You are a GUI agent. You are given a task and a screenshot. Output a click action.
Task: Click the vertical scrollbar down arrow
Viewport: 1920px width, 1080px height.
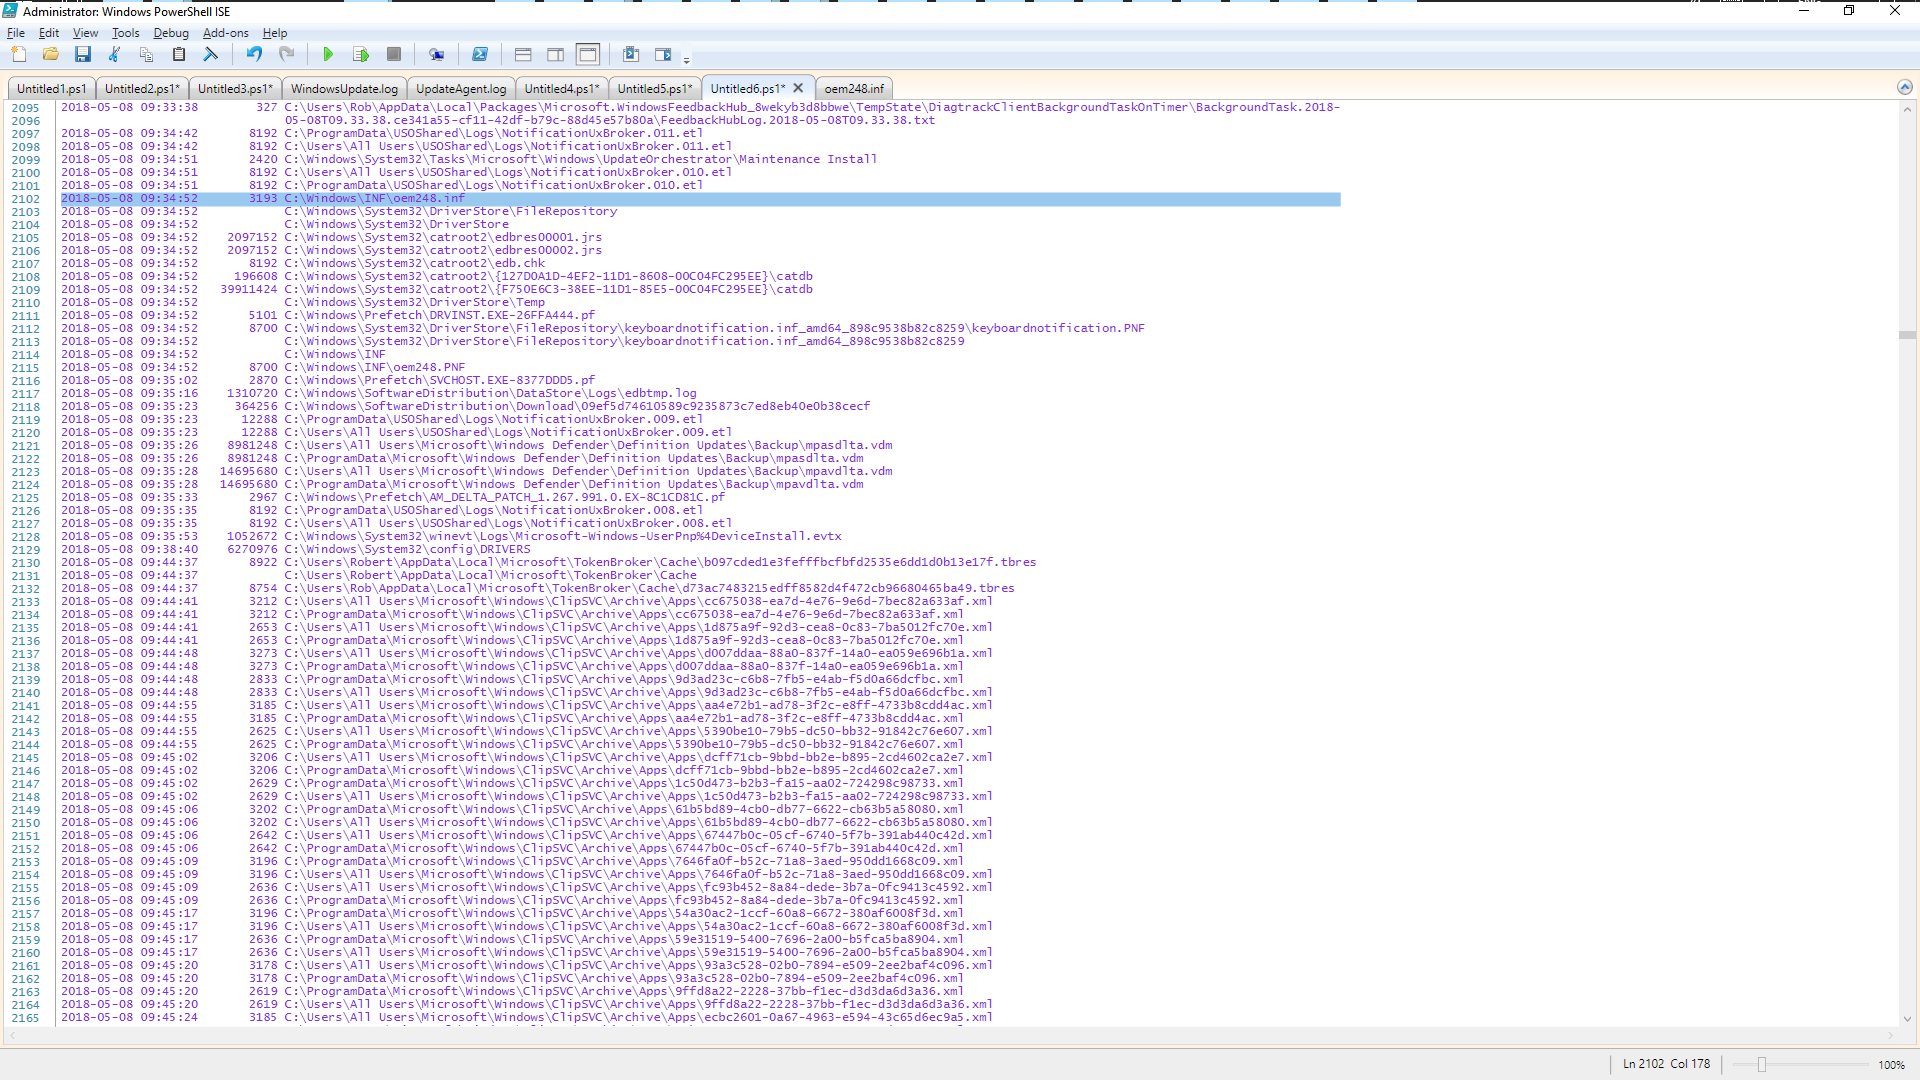[1907, 1019]
